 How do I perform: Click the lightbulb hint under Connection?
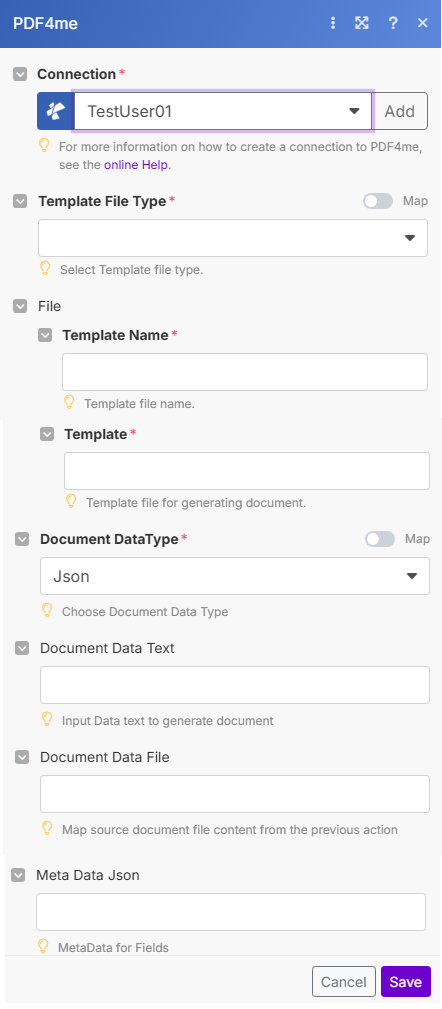click(44, 145)
